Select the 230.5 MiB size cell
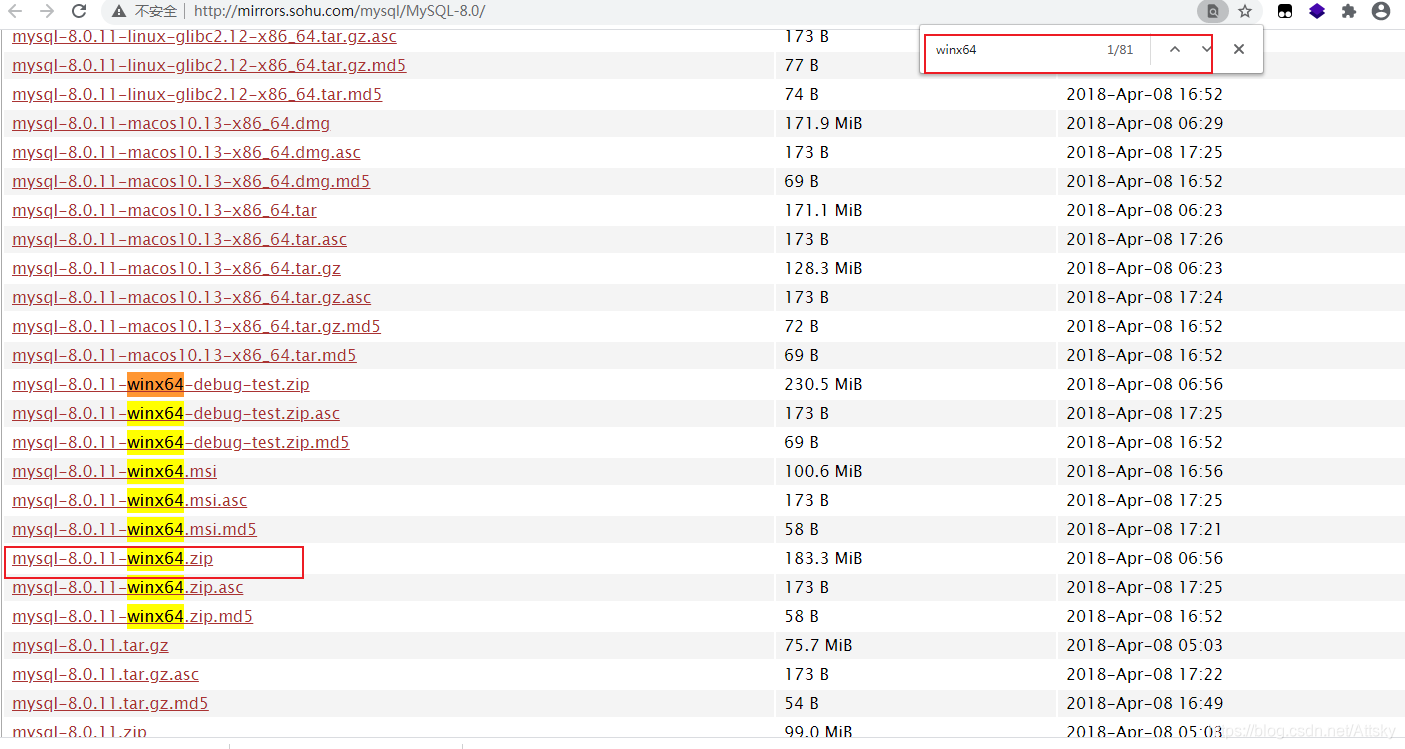 coord(824,384)
